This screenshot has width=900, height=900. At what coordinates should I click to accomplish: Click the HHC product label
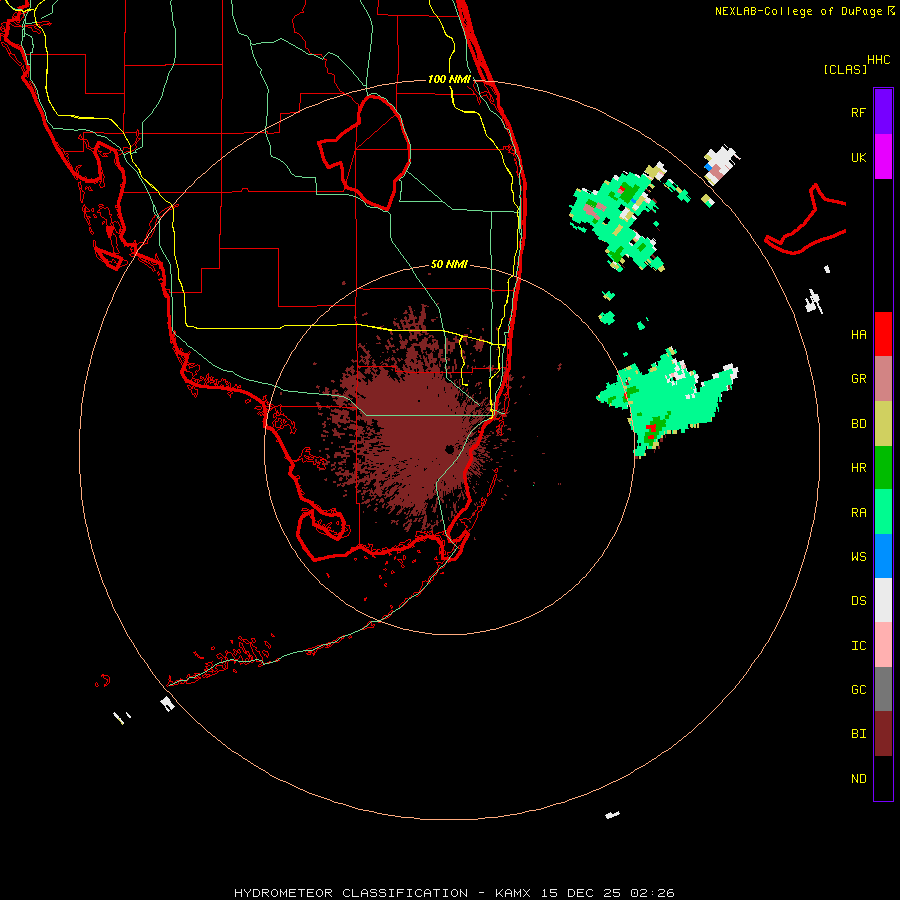[878, 60]
